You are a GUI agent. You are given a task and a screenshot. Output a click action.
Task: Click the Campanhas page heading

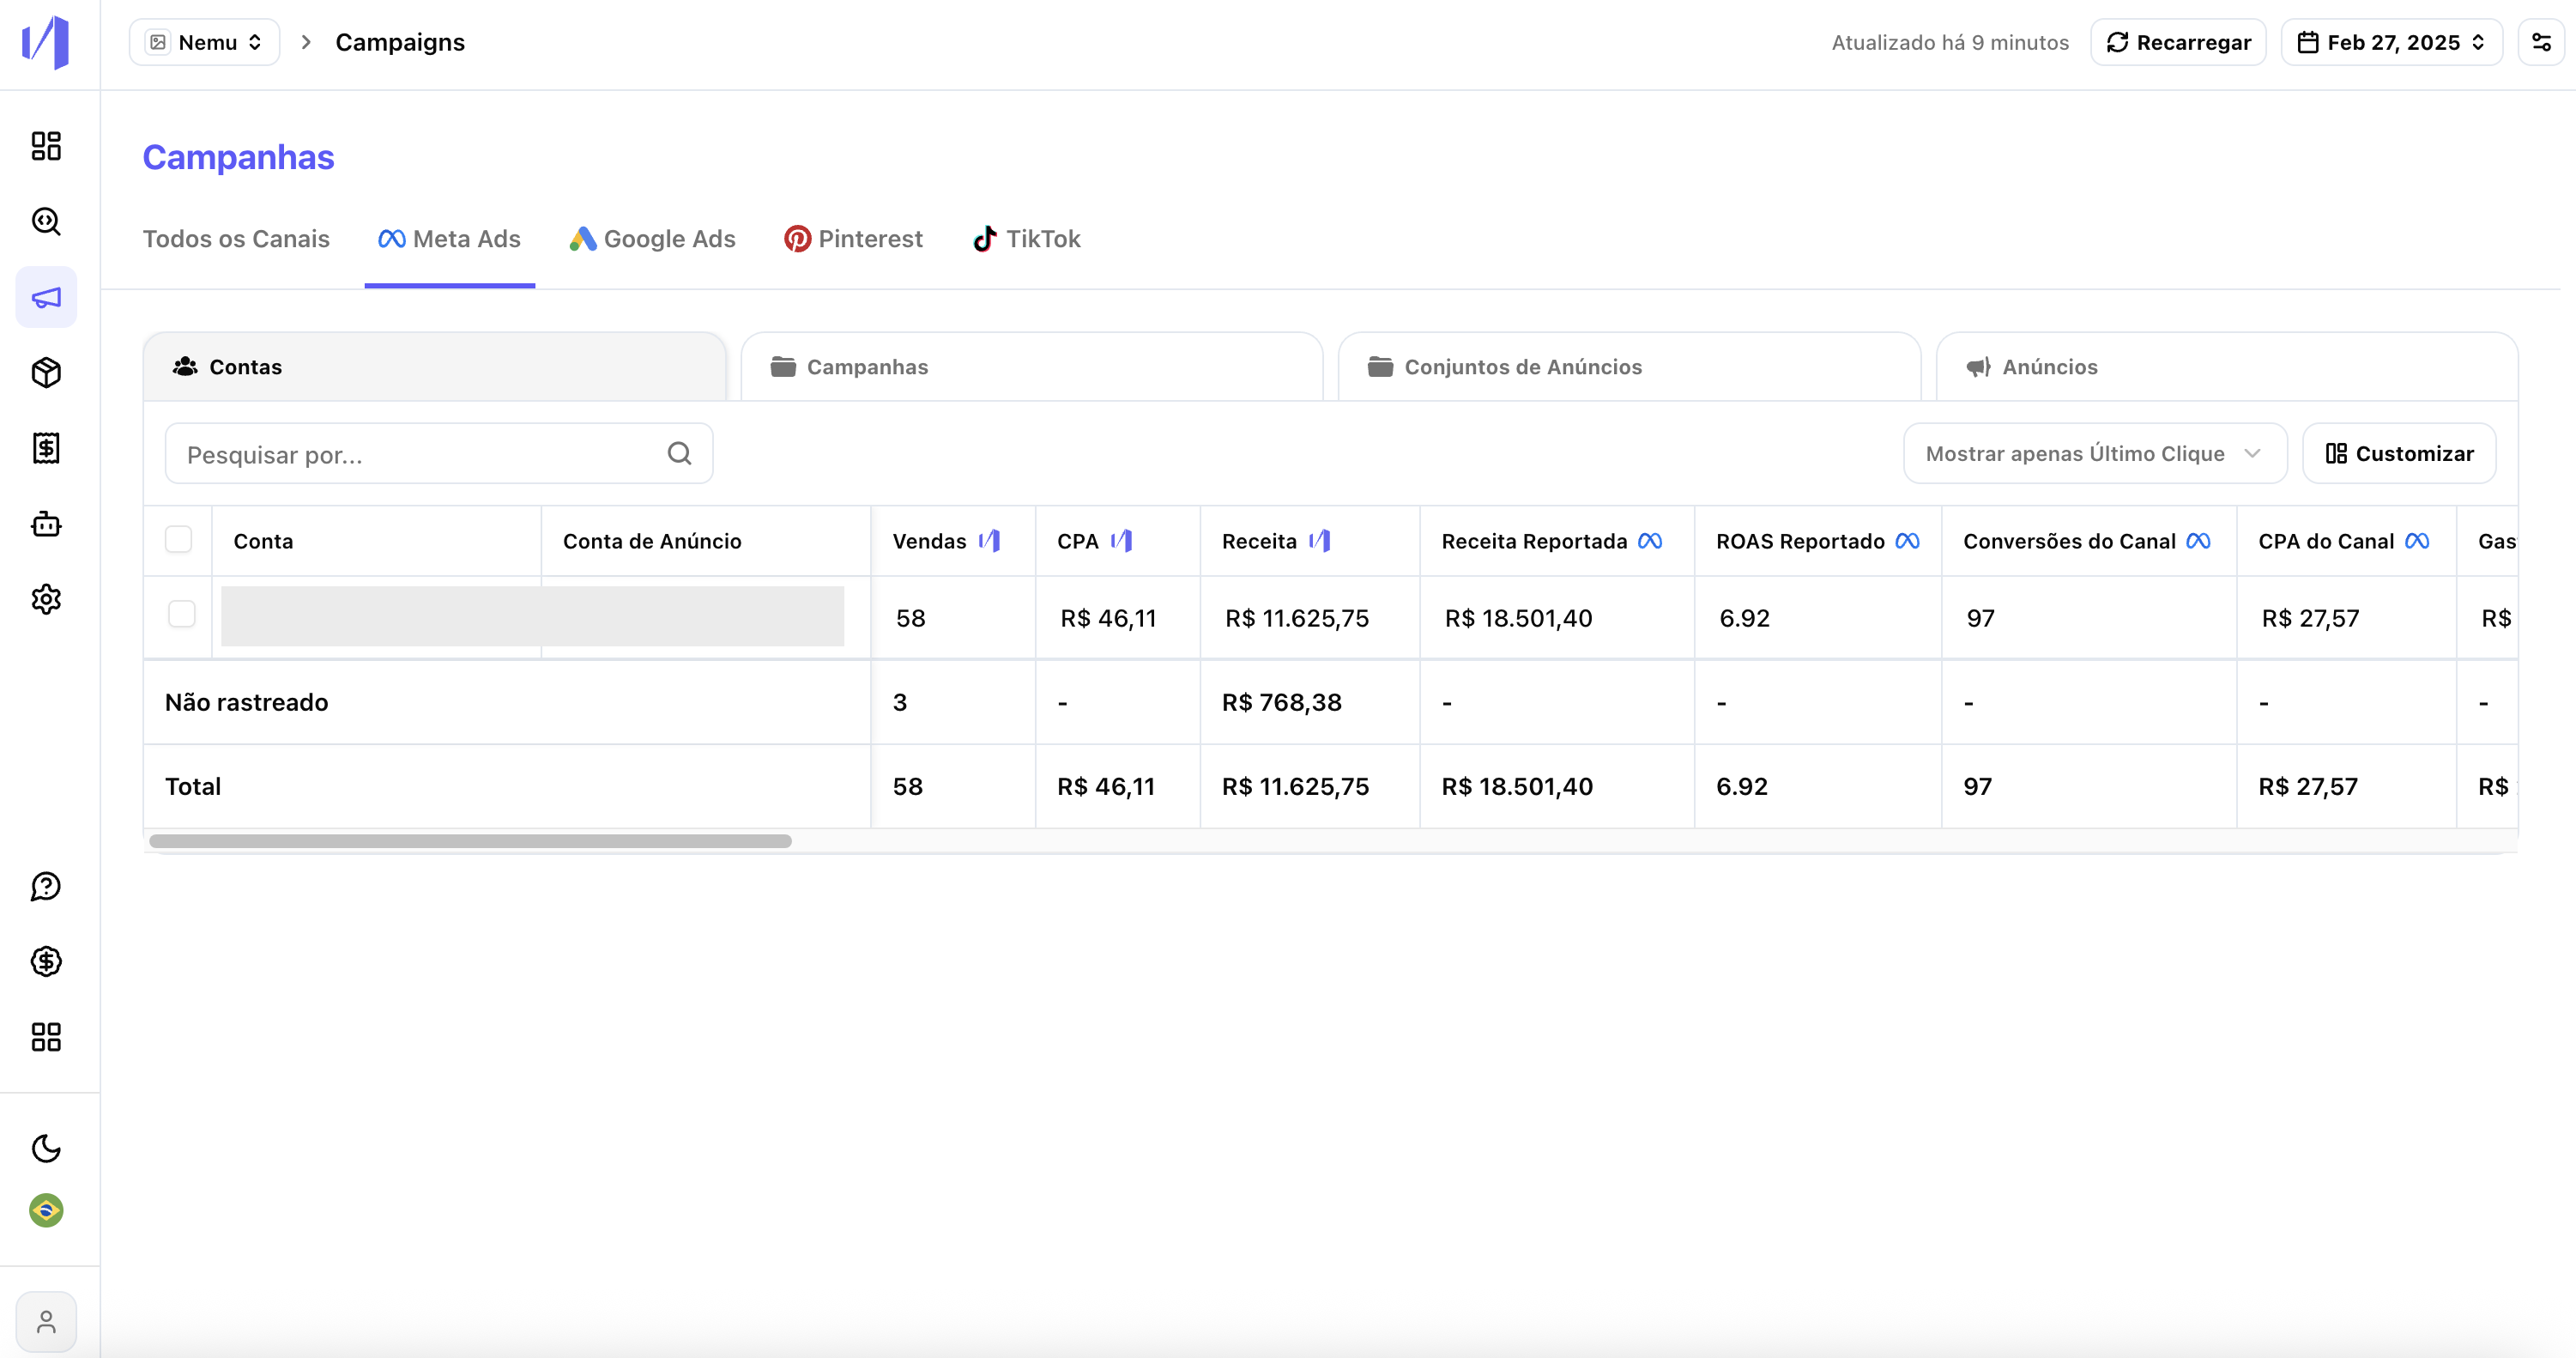(x=239, y=157)
